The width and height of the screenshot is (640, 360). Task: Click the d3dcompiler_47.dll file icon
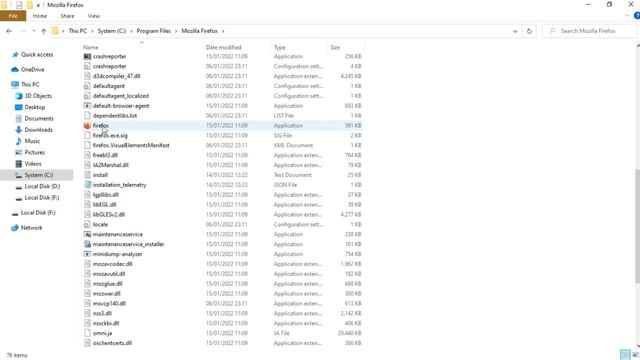pos(87,76)
